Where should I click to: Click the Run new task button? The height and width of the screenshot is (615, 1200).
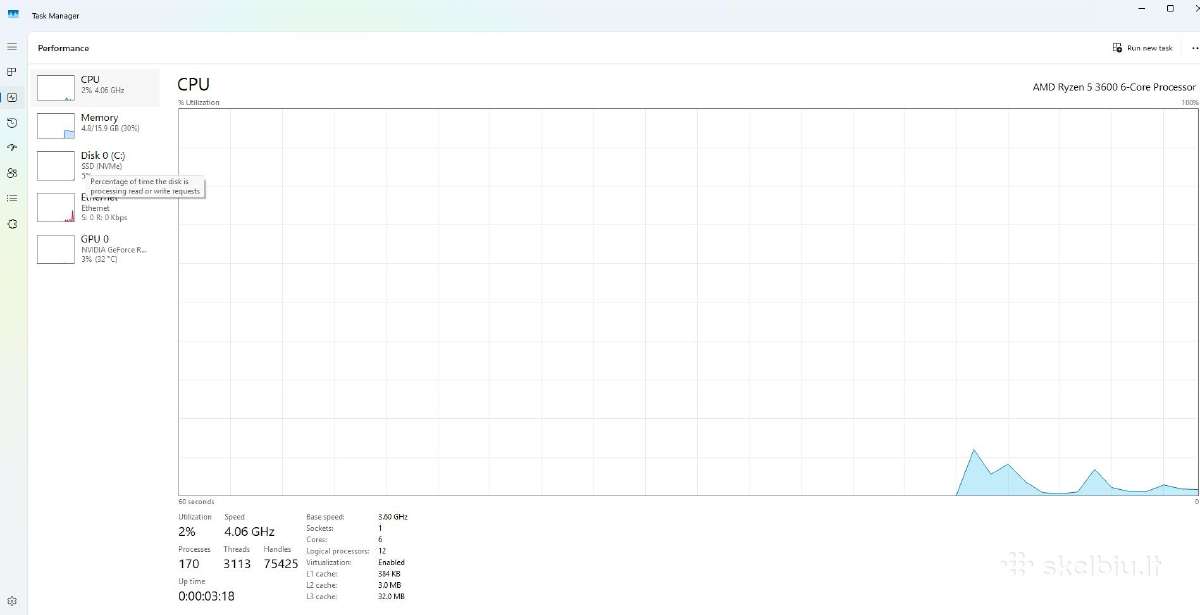click(x=1143, y=48)
